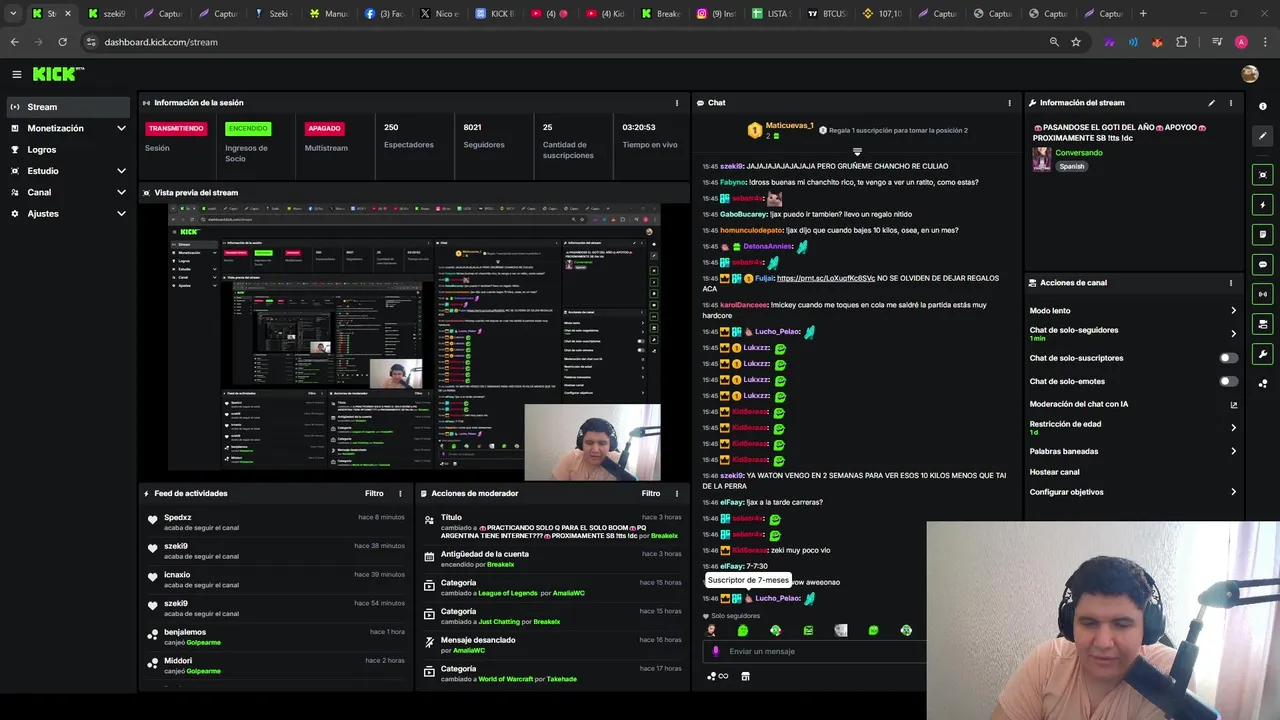Open options menu of Información de la sesión
Viewport: 1280px width, 720px height.
(676, 103)
